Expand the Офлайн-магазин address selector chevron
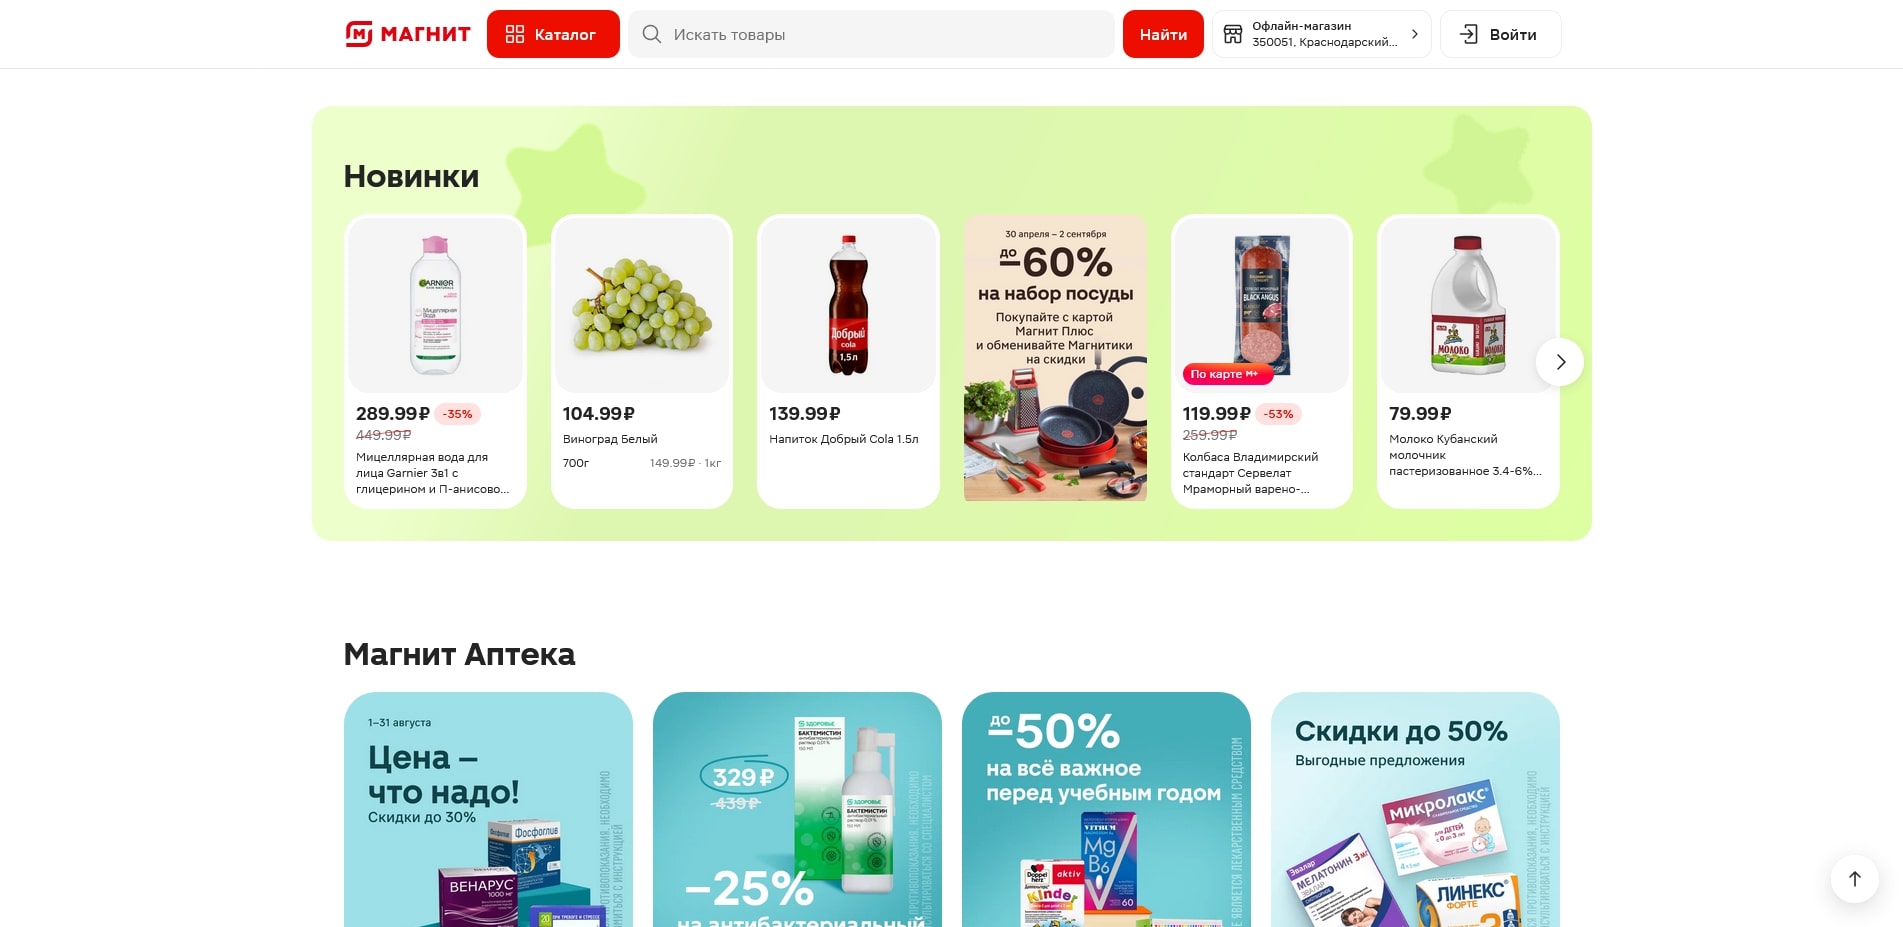The width and height of the screenshot is (1903, 927). pyautogui.click(x=1414, y=34)
